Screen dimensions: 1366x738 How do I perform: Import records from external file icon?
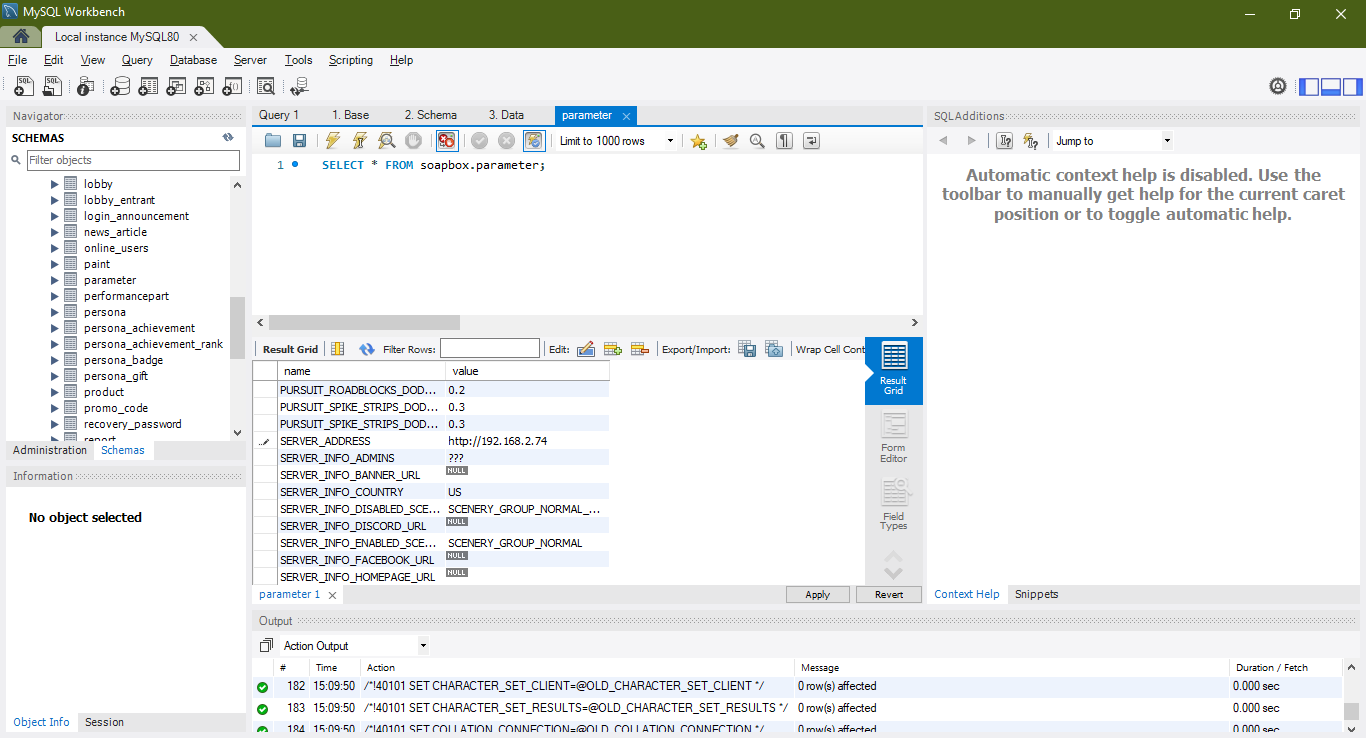pos(774,349)
